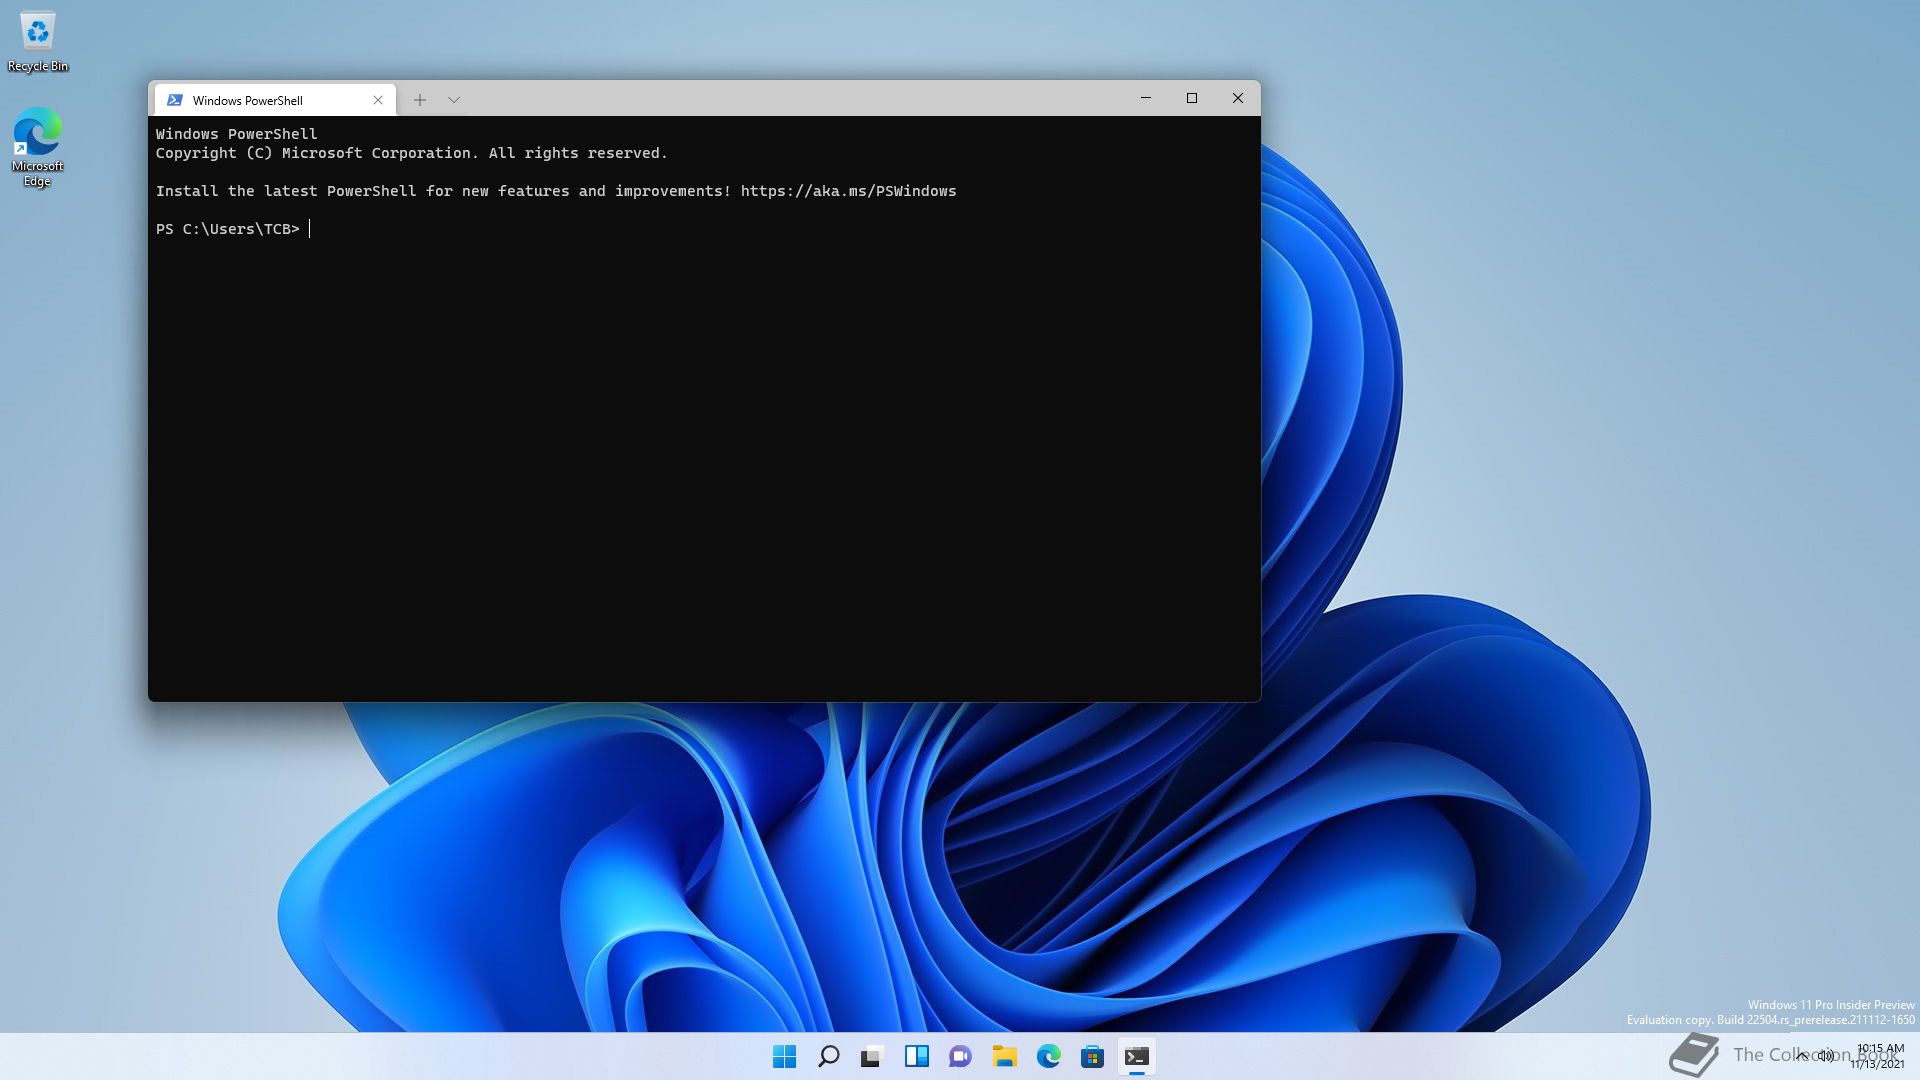Screen dimensions: 1920x1080
Task: Open the Widgets panel from taskbar
Action: [x=917, y=1056]
